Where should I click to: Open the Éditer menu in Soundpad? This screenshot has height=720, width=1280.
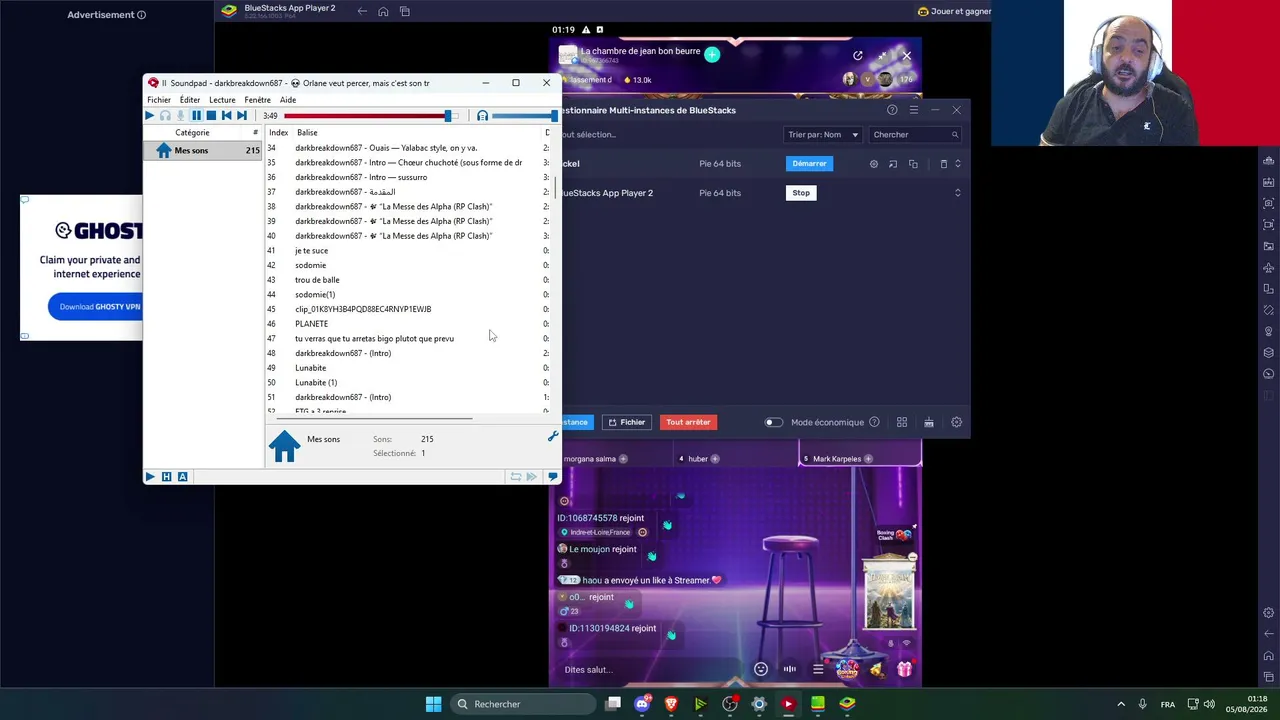(190, 100)
